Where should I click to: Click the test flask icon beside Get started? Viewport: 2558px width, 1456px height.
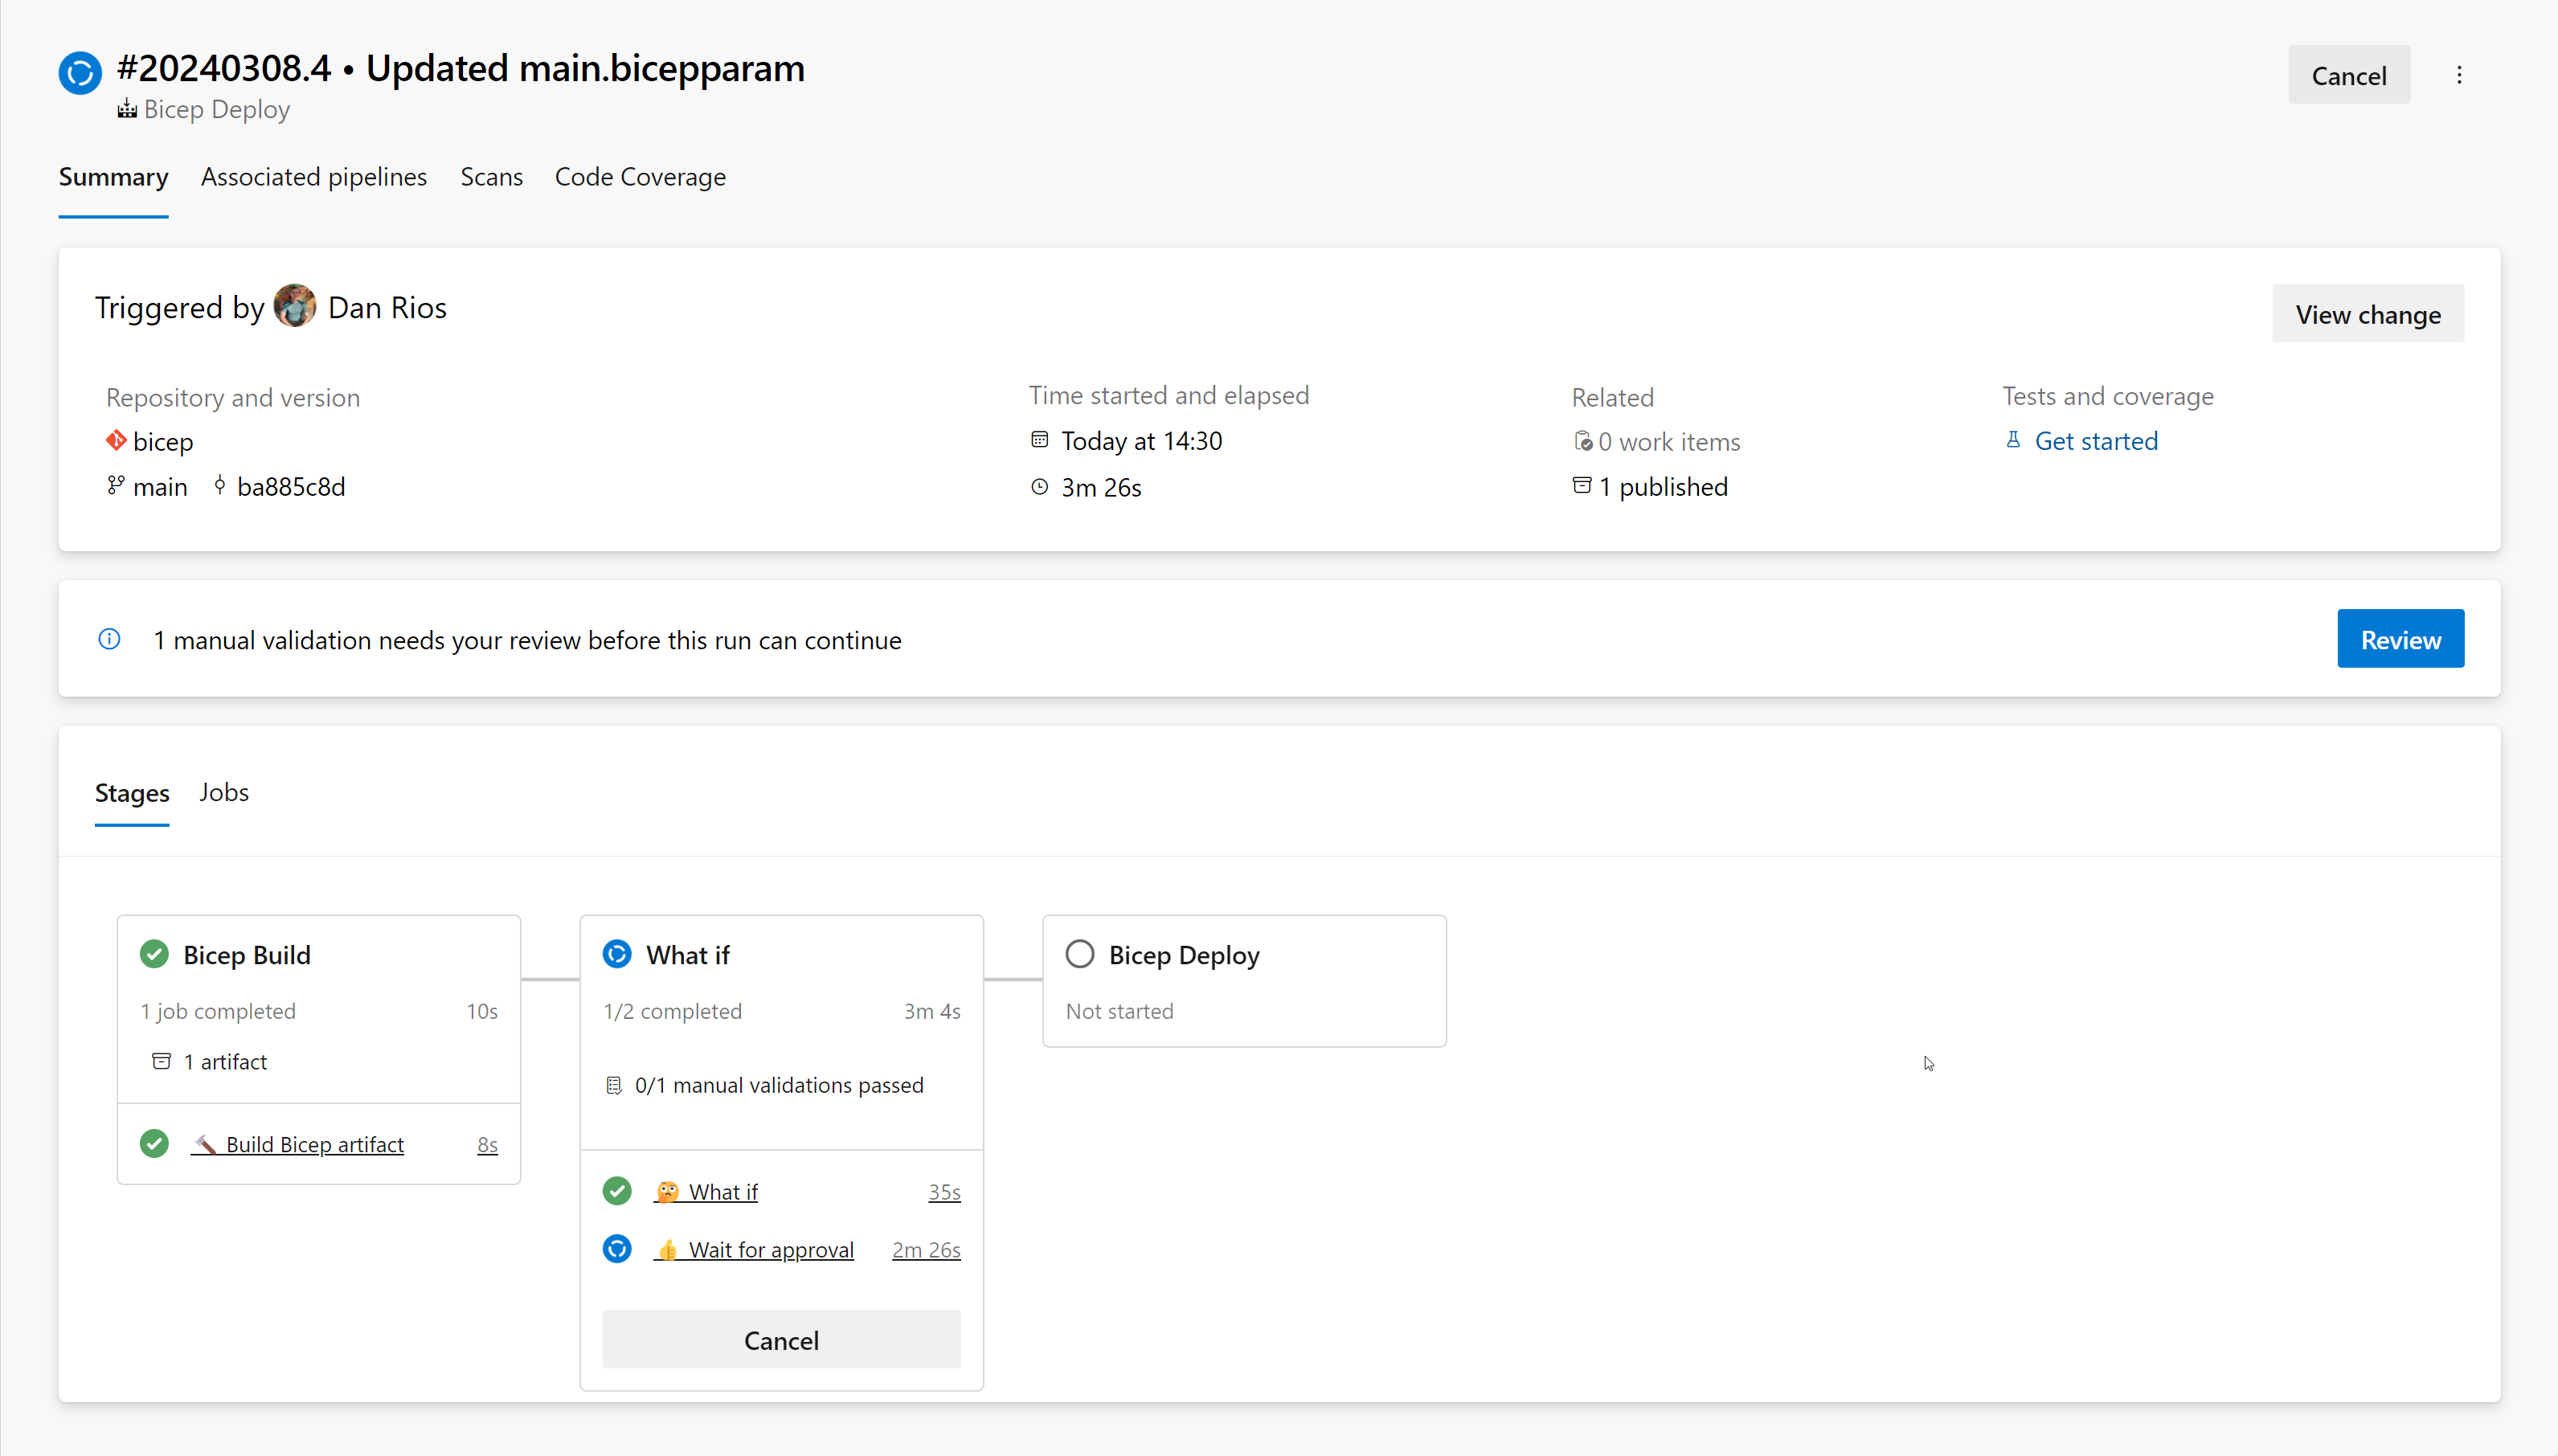point(2013,440)
